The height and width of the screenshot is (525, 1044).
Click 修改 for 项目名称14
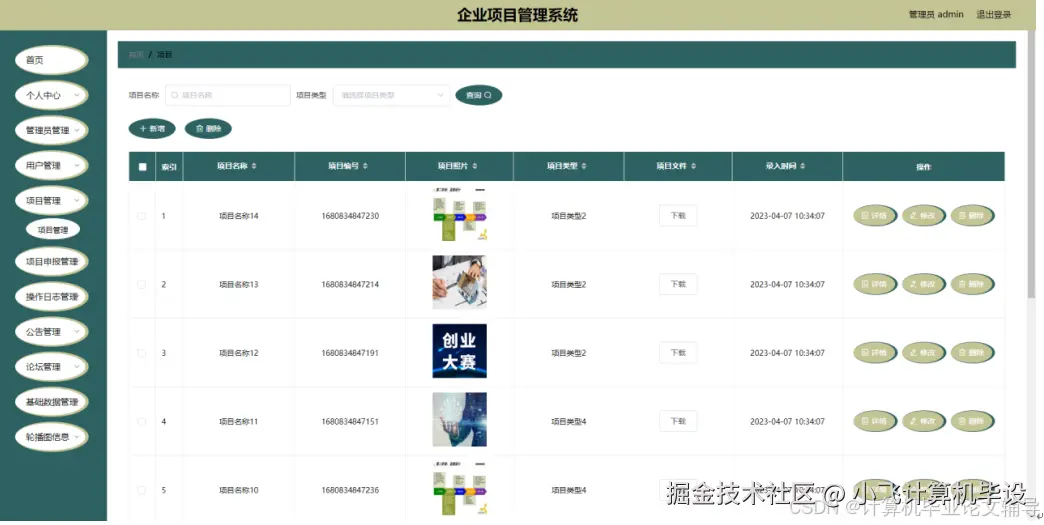923,216
